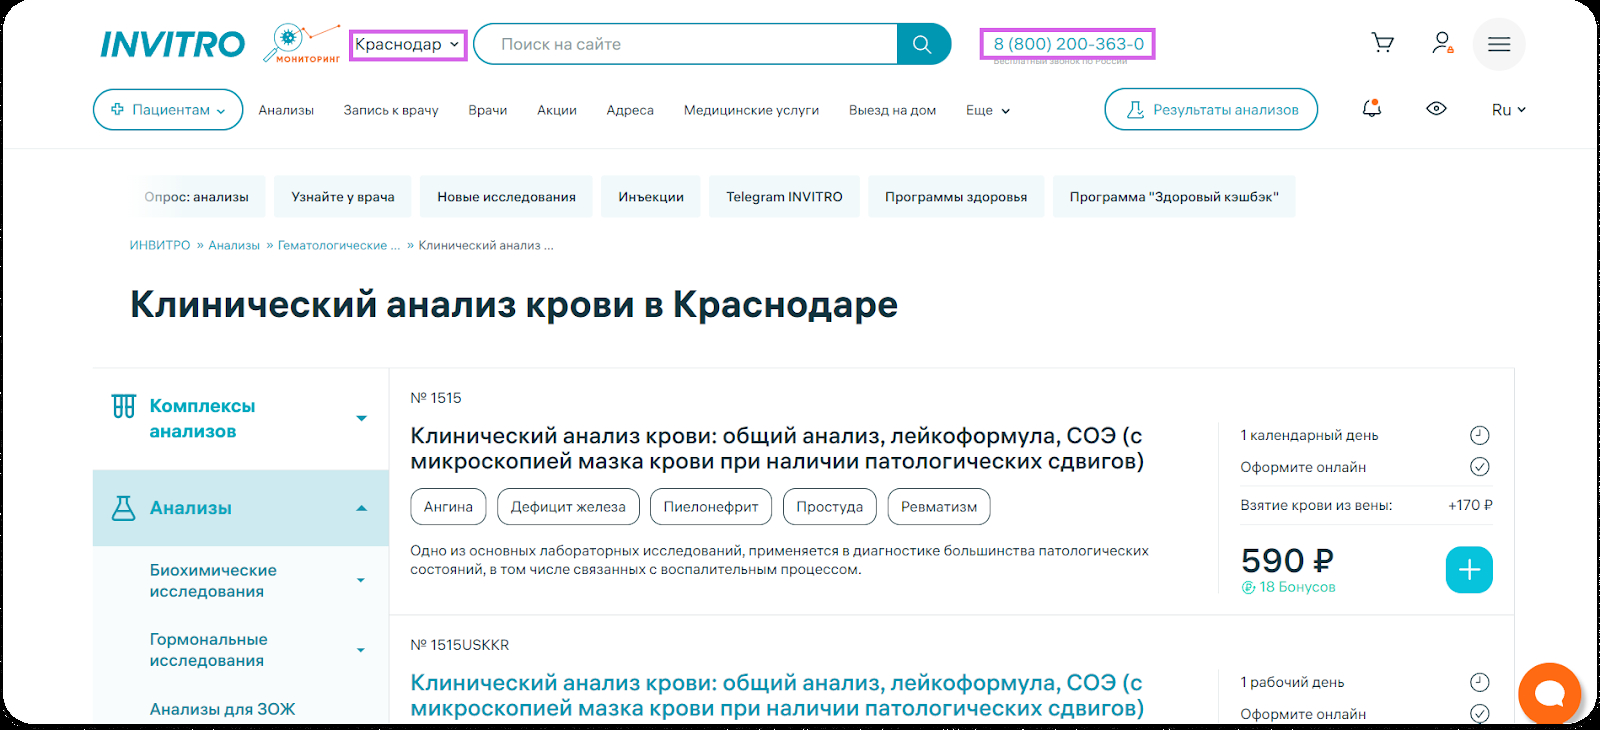
Task: Open the test 1515 title link
Action: click(777, 449)
